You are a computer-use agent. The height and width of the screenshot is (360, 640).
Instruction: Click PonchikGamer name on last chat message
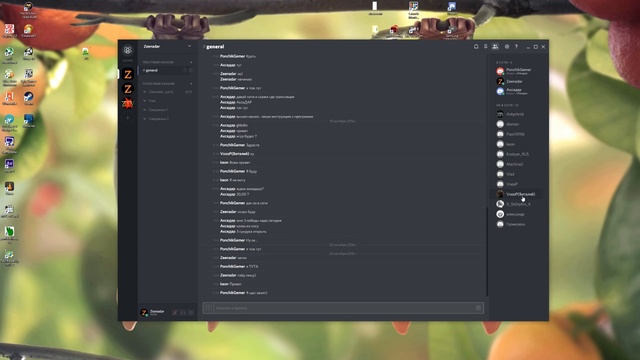pyautogui.click(x=232, y=293)
